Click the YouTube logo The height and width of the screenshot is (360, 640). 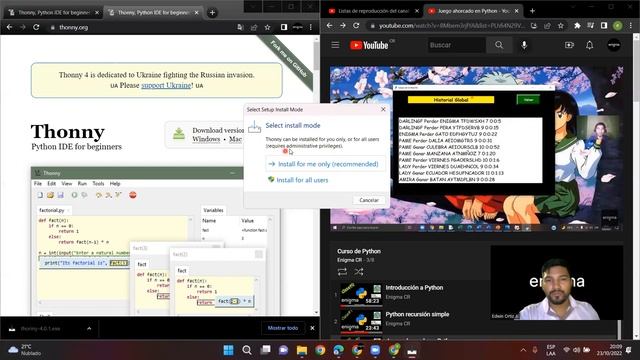pos(369,45)
